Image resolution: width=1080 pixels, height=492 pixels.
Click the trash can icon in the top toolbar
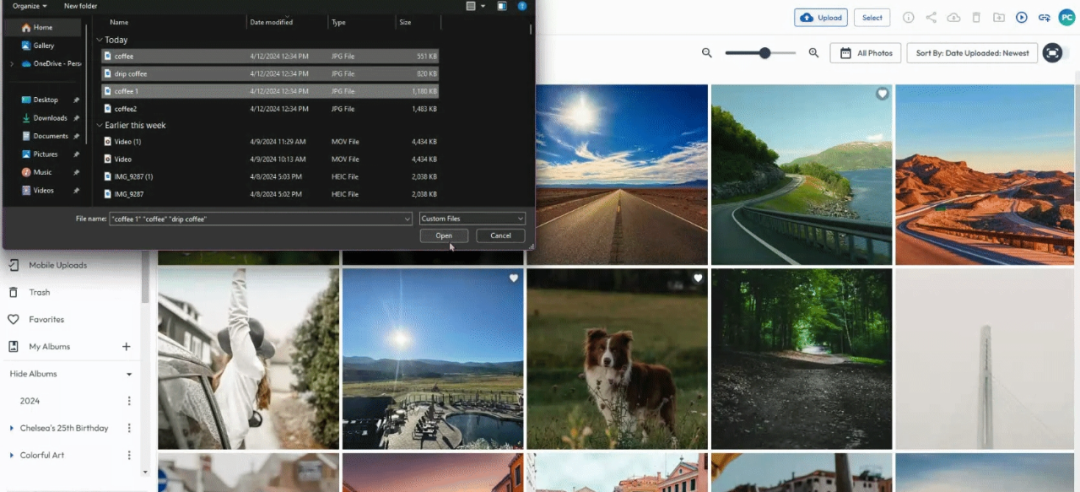[x=976, y=17]
